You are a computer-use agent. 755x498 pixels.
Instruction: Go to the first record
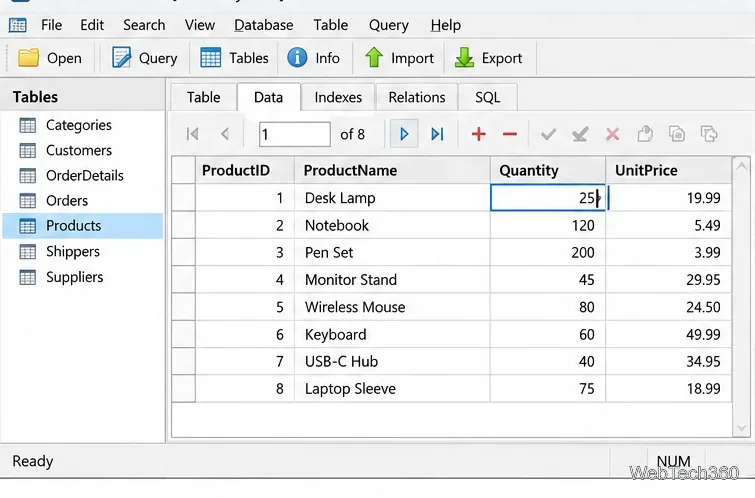(193, 134)
